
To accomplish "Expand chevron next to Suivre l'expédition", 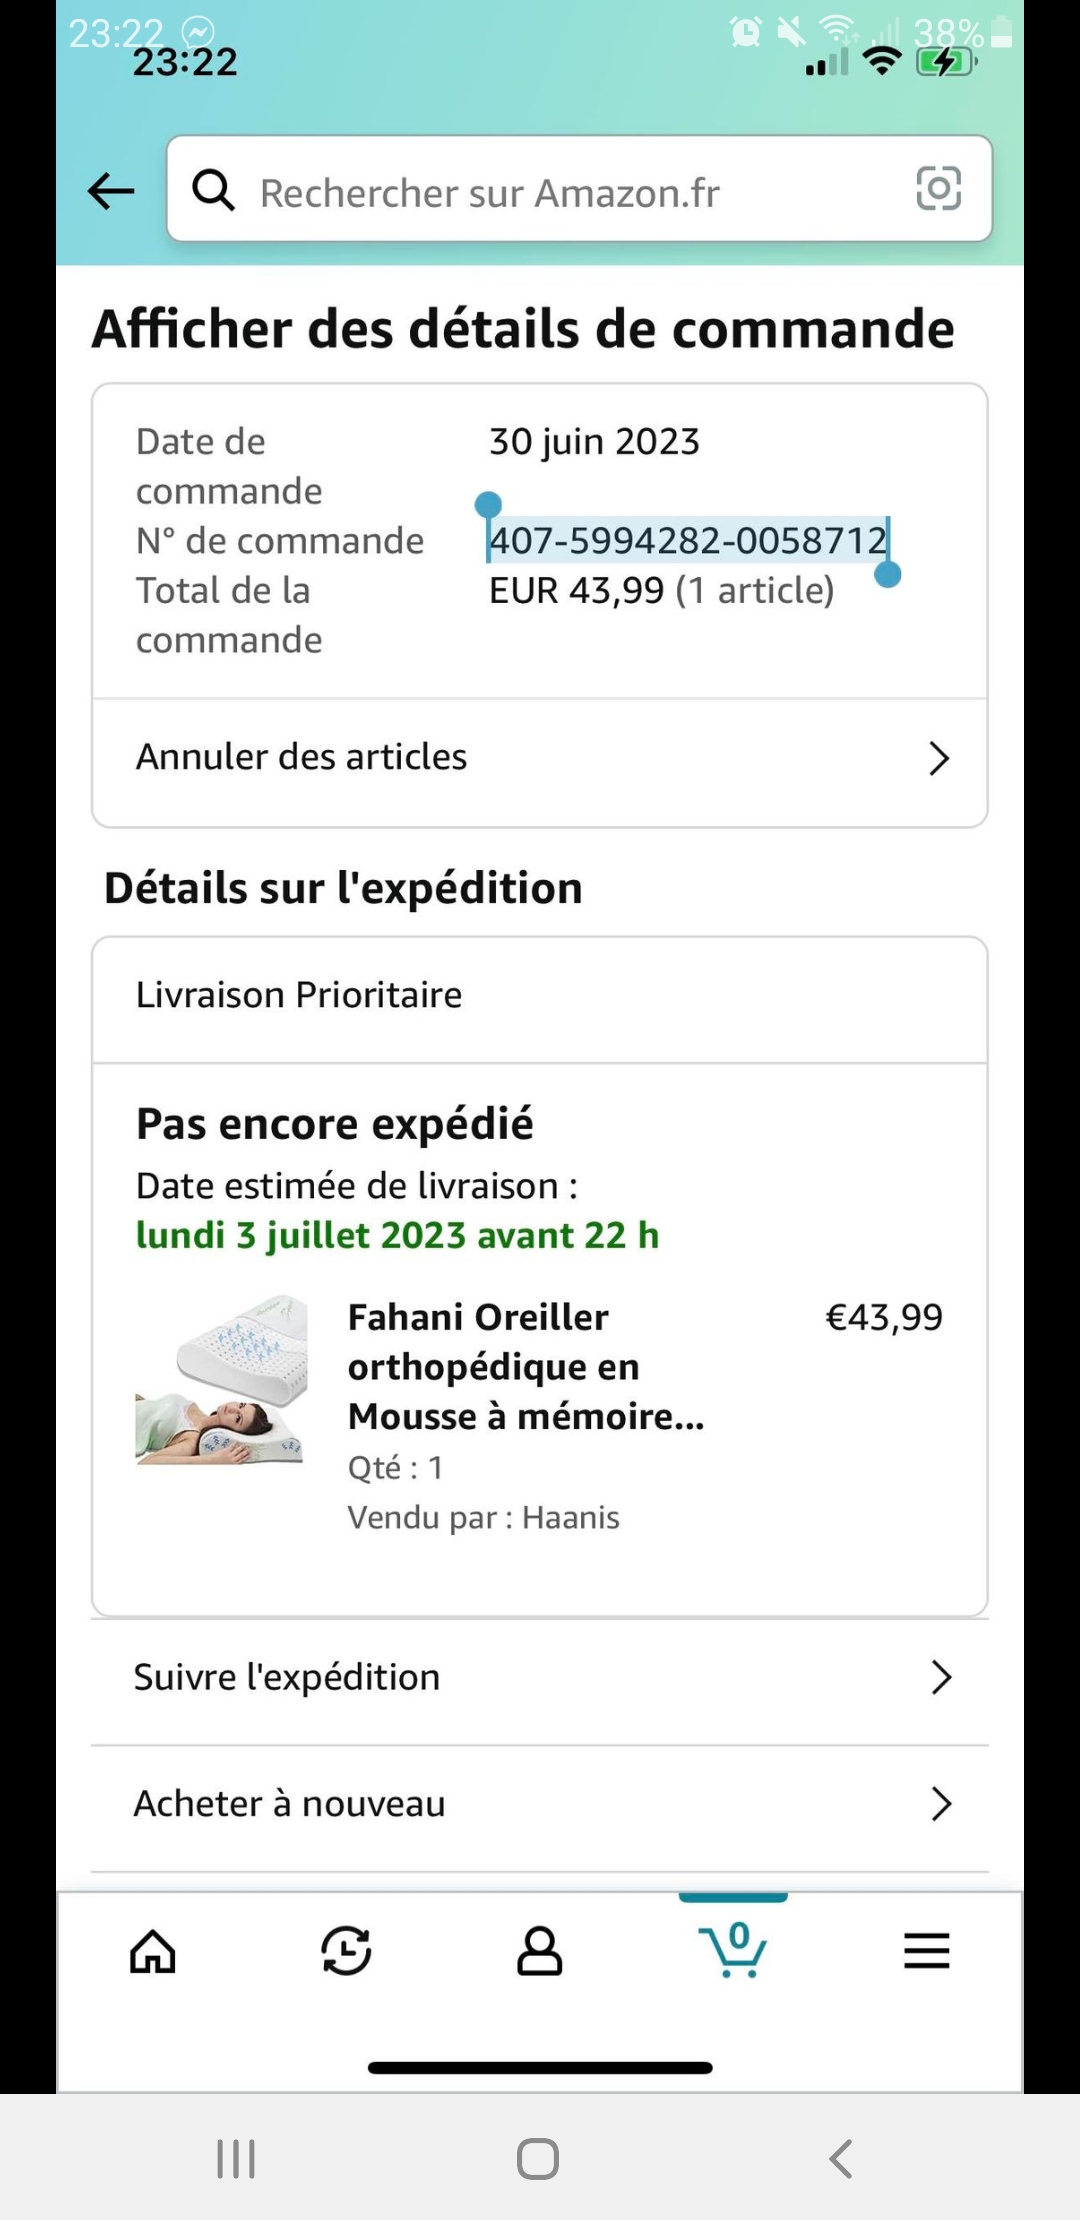I will [x=940, y=1677].
